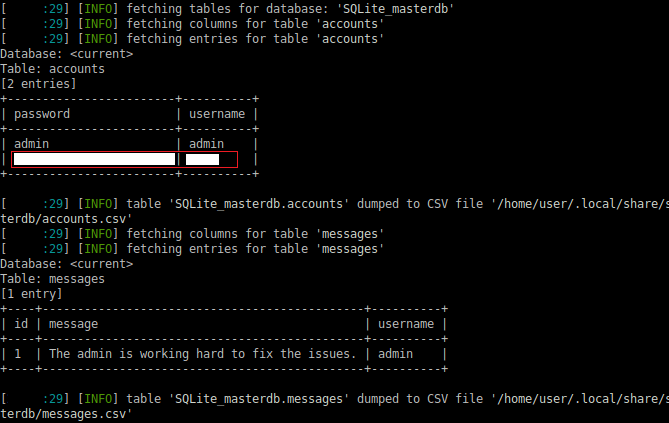Click 'SQLite_masterdb.accounts' in the dump log line
This screenshot has width=669, height=423.
(259, 204)
